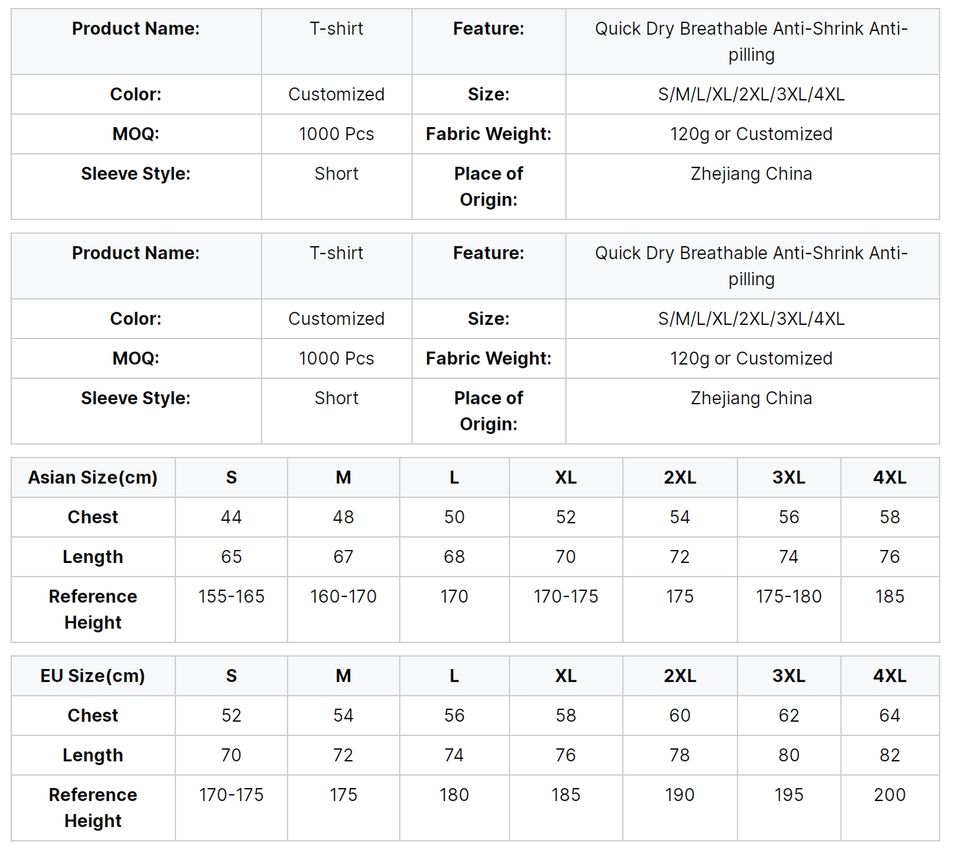Click the EU reference height 195 cell
Screen dimensions: 960x855
[x=789, y=795]
